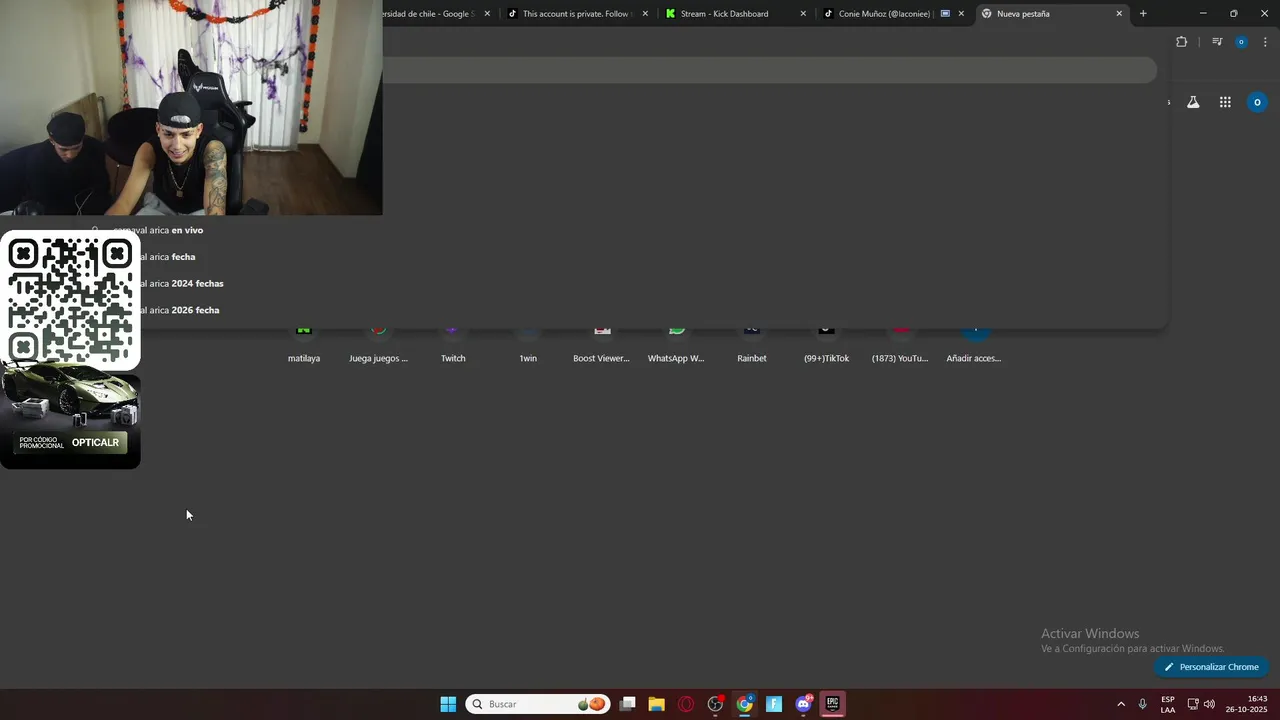Open Chrome extensions puzzle icon
Viewport: 1280px width, 720px height.
[1181, 42]
